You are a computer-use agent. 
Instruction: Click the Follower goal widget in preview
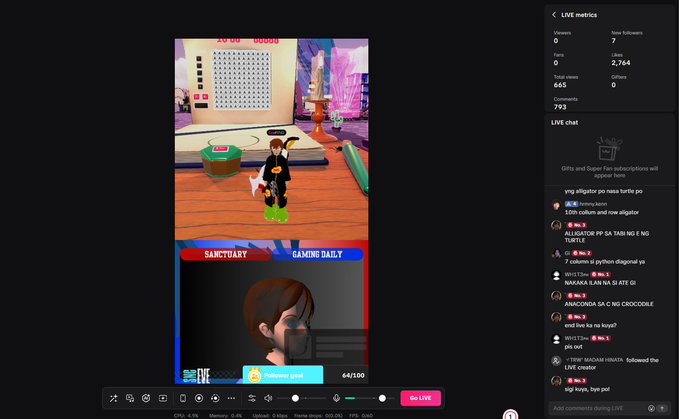tap(283, 375)
